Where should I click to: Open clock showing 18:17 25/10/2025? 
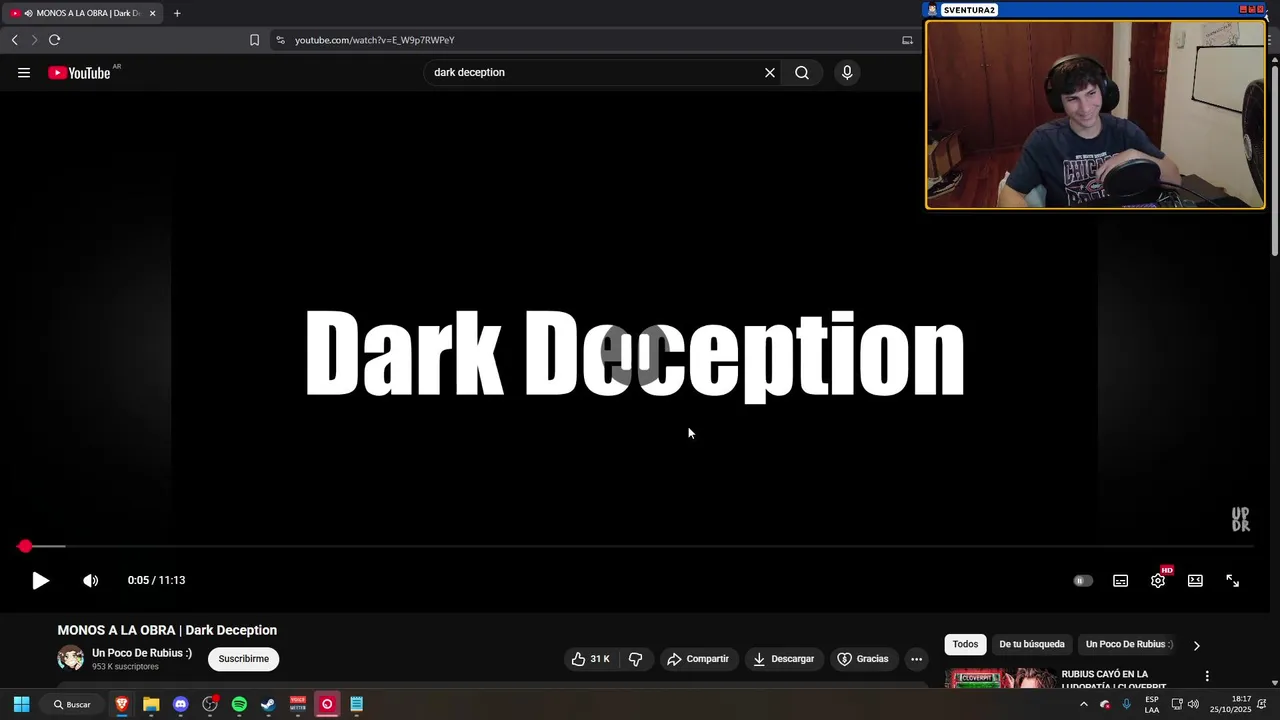[1231, 704]
